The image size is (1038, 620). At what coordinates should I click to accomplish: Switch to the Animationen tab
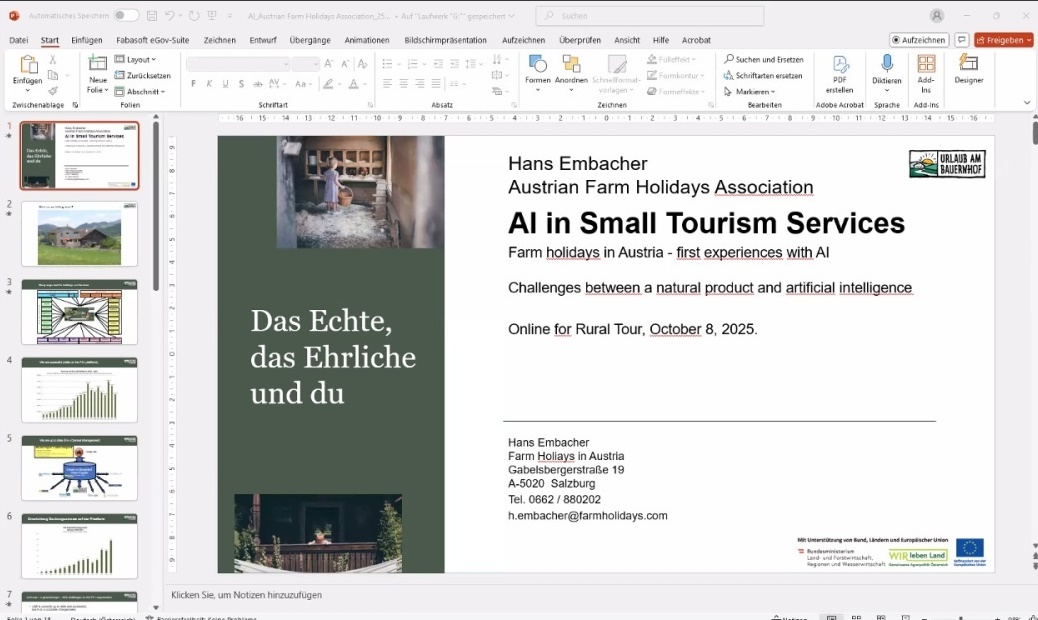(x=366, y=40)
